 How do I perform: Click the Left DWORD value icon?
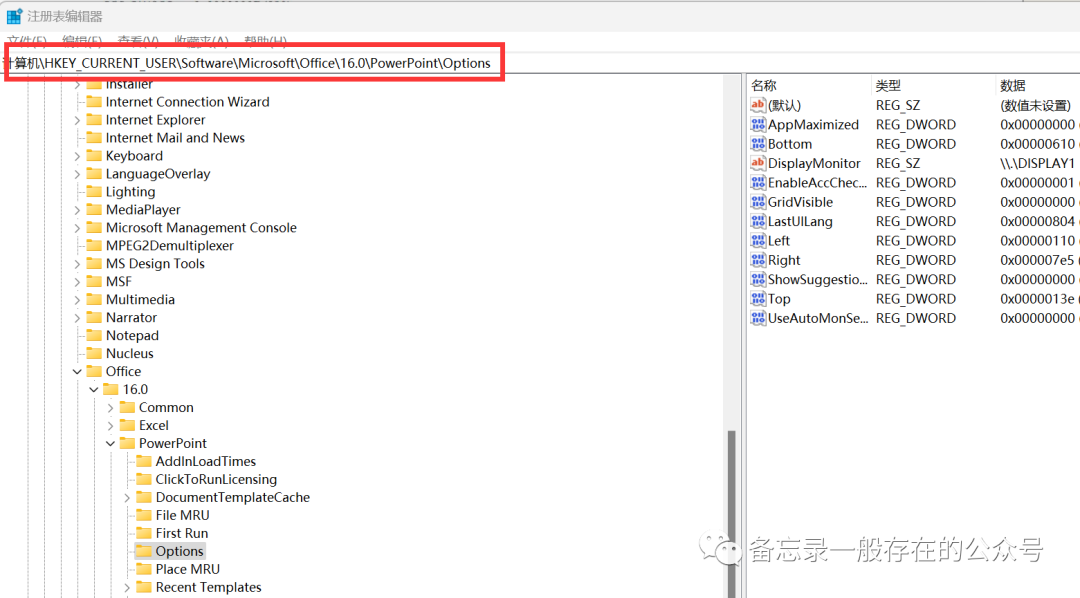(x=758, y=240)
